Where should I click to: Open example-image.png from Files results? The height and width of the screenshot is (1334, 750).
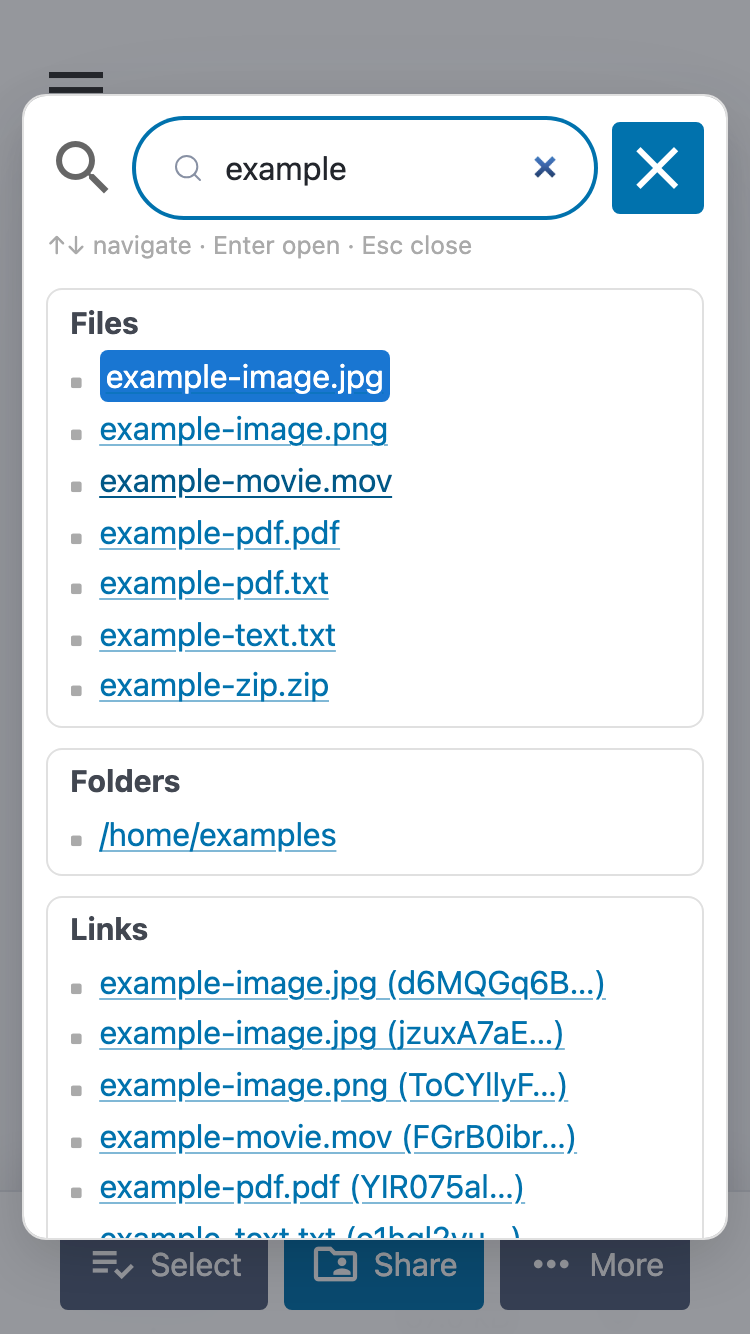tap(244, 430)
